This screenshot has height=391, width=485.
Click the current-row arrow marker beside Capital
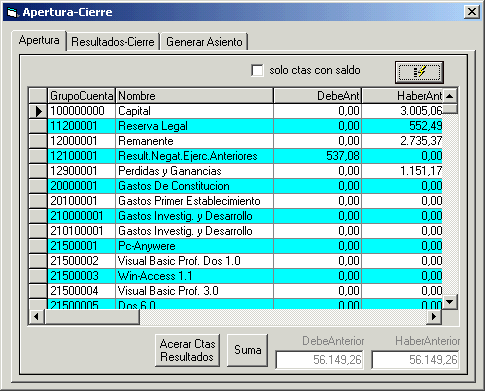click(38, 111)
